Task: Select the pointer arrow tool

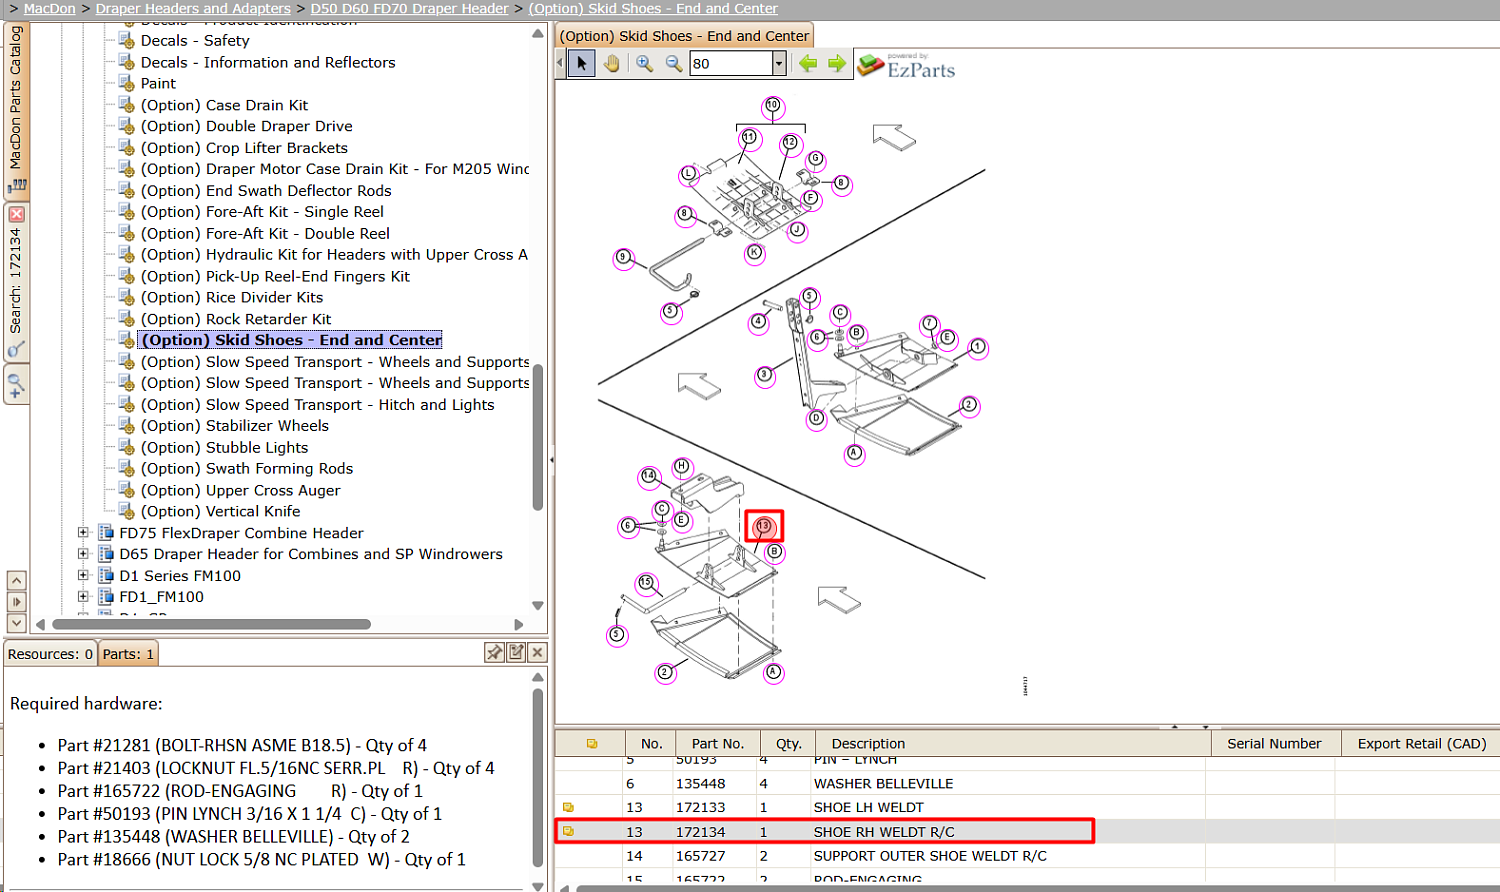Action: [581, 64]
